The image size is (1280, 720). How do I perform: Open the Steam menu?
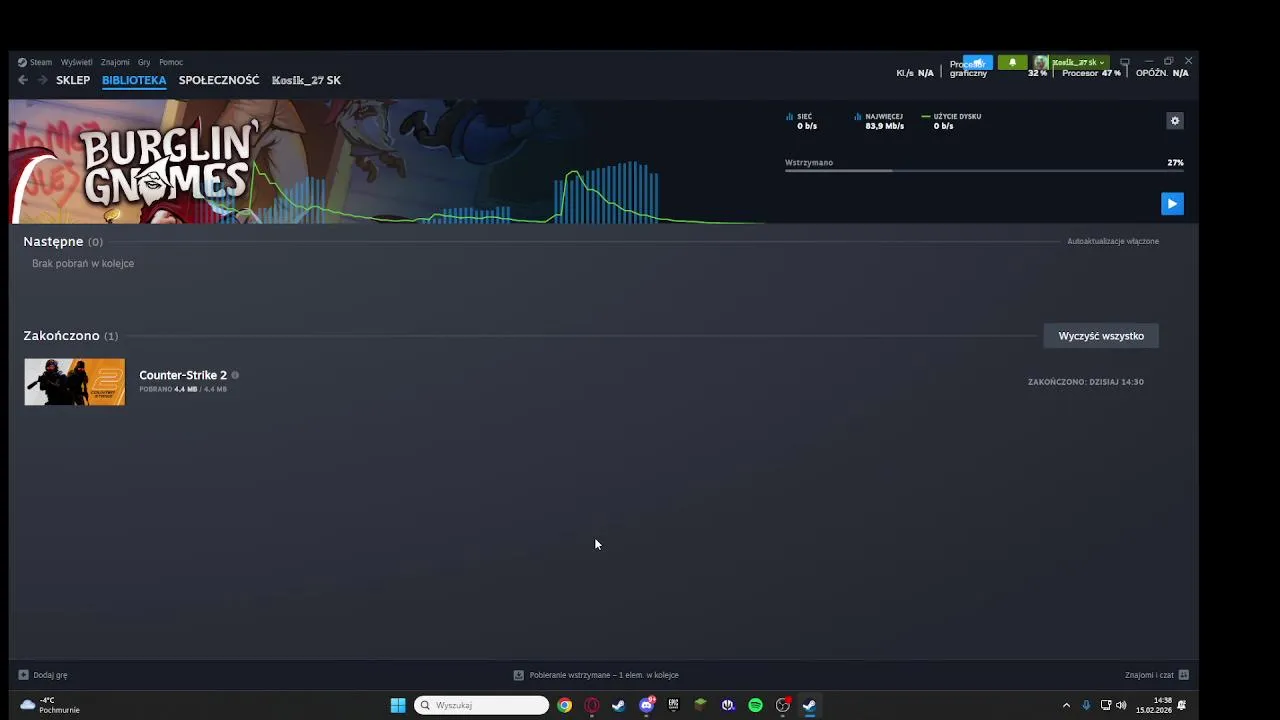41,62
